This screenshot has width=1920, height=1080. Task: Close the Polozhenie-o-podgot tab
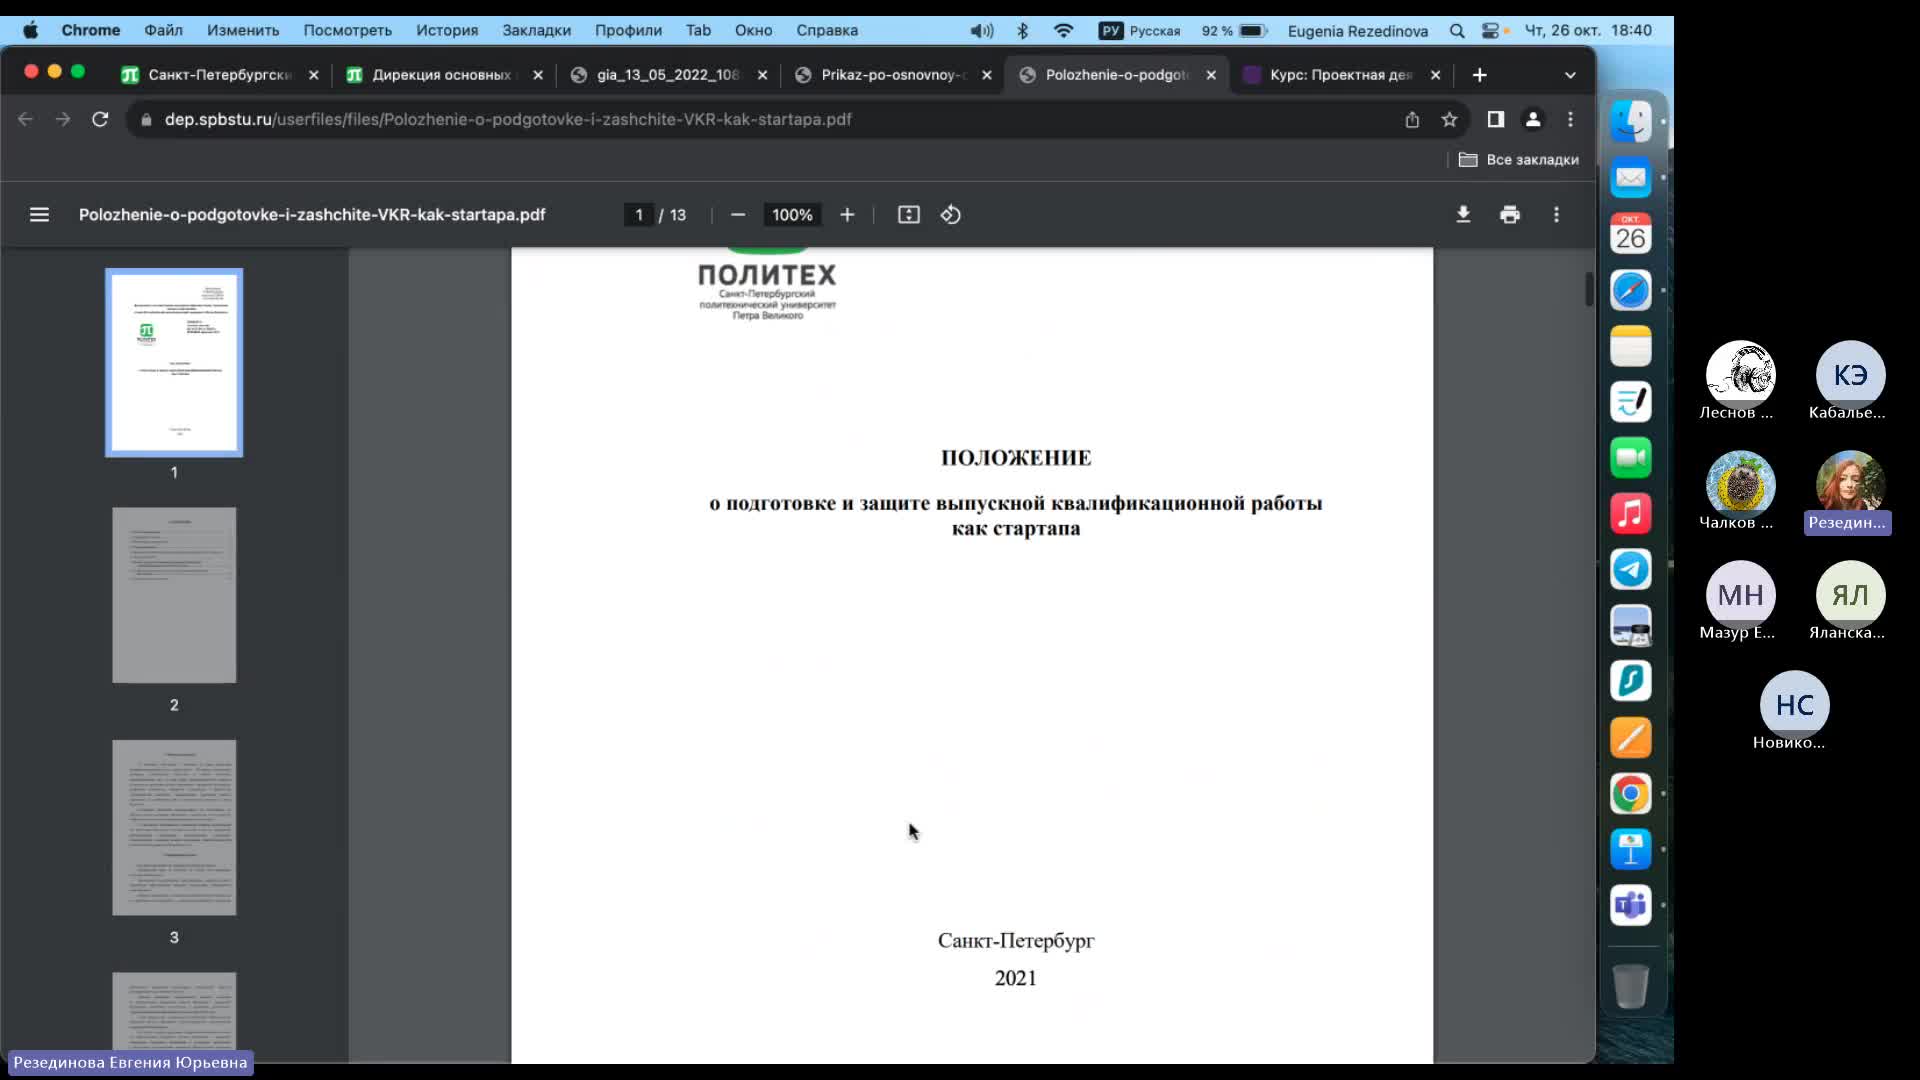point(1211,75)
